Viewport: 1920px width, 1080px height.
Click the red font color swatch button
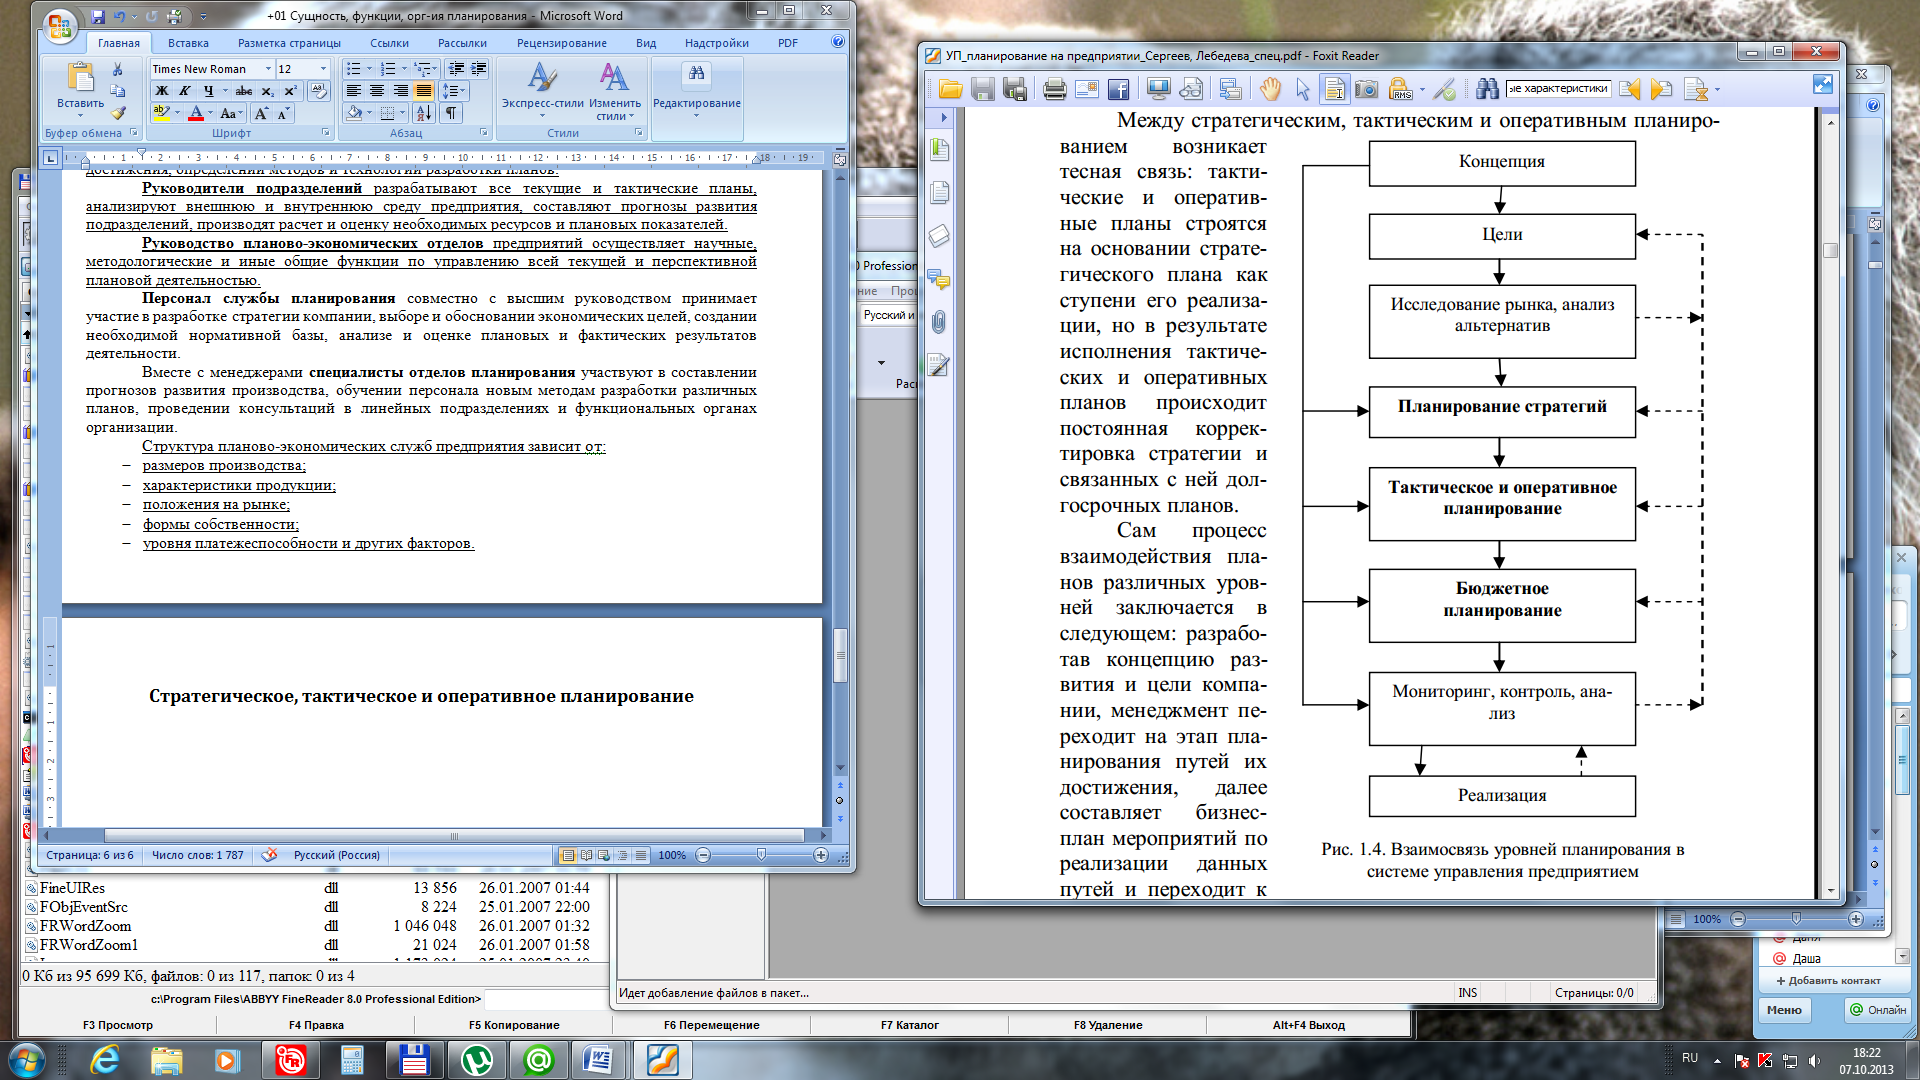196,114
